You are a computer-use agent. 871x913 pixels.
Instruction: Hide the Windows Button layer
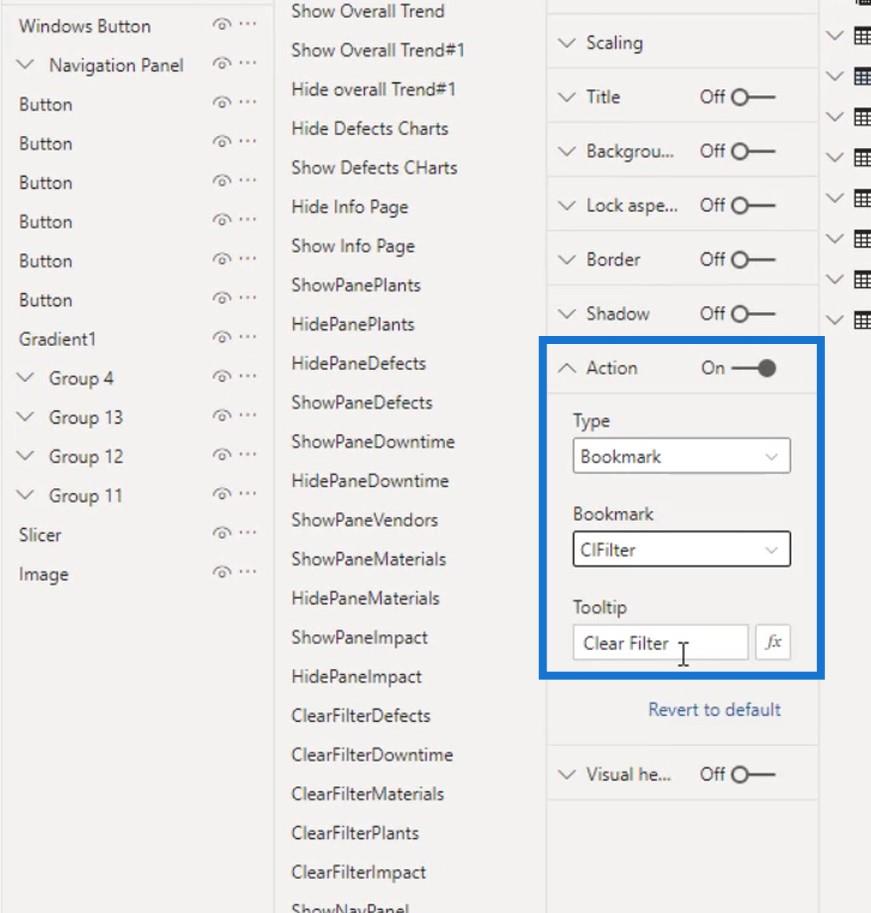(x=222, y=24)
